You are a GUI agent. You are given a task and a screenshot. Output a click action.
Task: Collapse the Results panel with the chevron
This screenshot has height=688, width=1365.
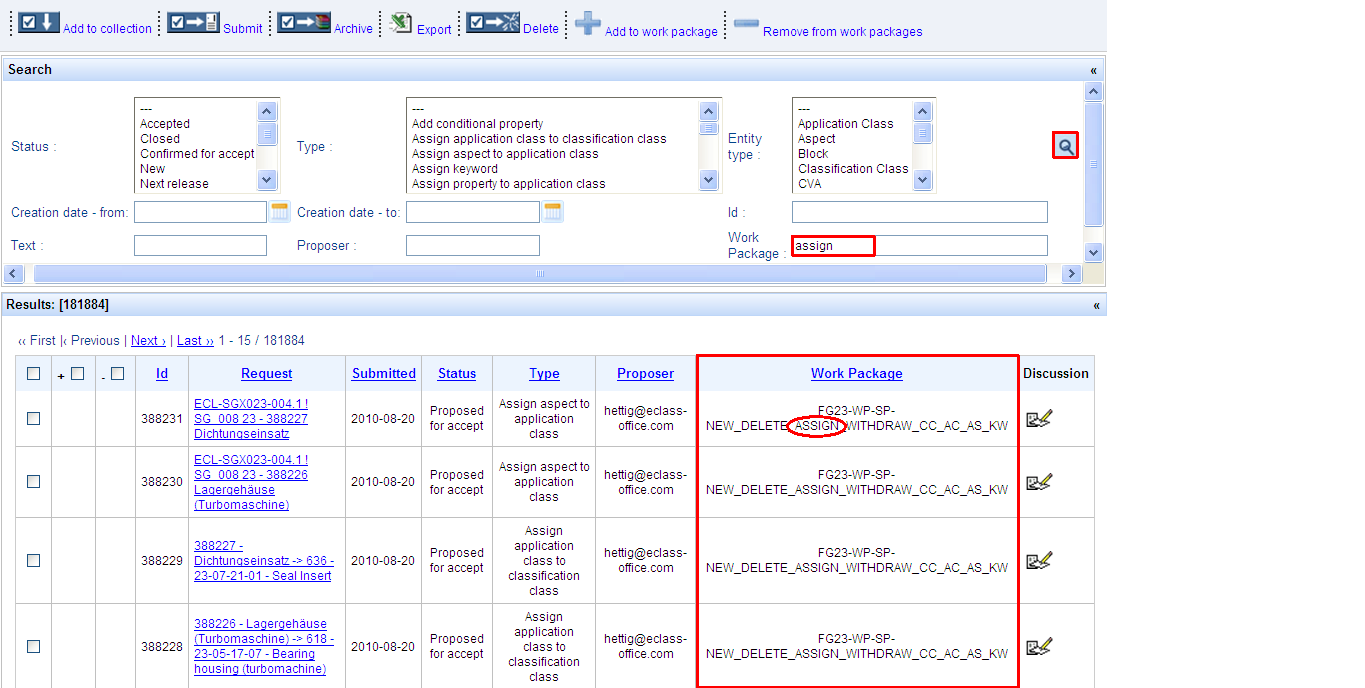pos(1095,305)
